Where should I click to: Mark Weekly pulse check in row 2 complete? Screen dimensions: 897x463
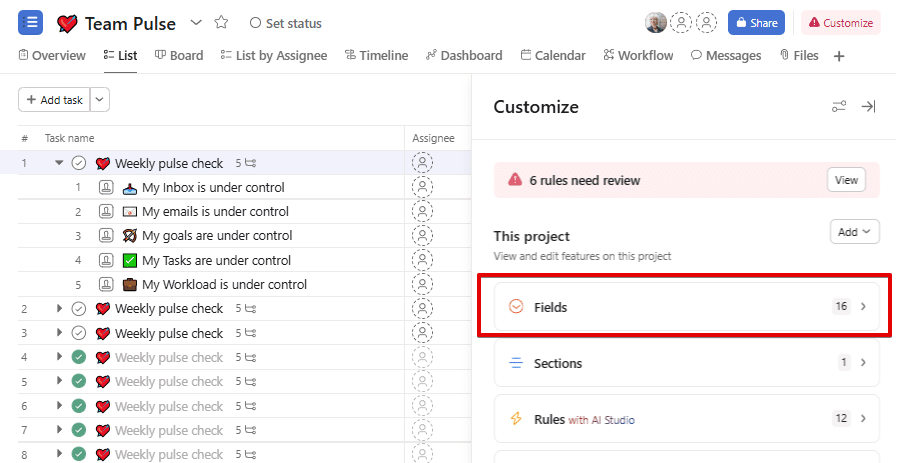pos(79,309)
